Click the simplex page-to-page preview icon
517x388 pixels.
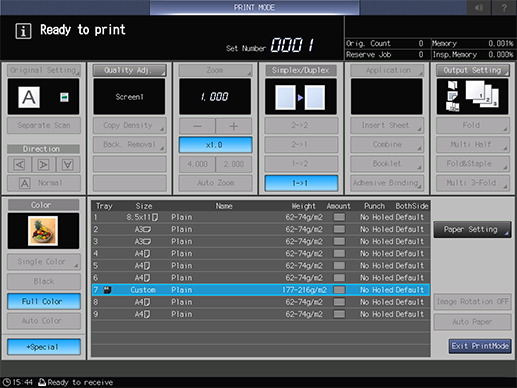click(301, 97)
